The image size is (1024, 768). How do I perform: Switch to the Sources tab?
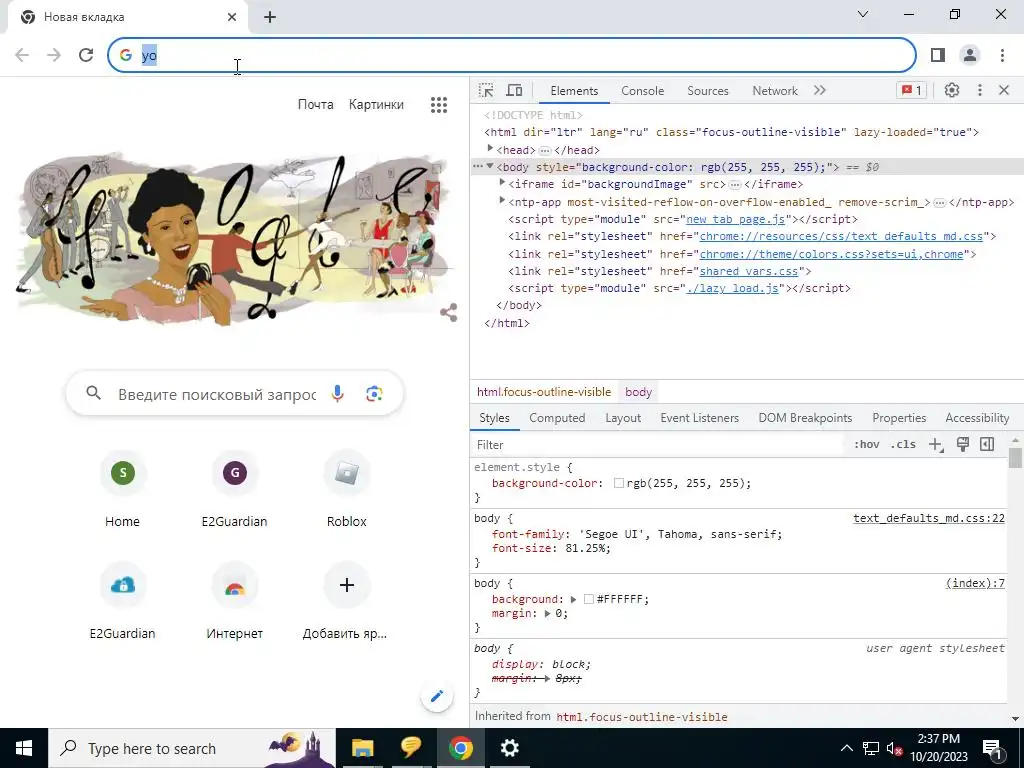pyautogui.click(x=707, y=91)
